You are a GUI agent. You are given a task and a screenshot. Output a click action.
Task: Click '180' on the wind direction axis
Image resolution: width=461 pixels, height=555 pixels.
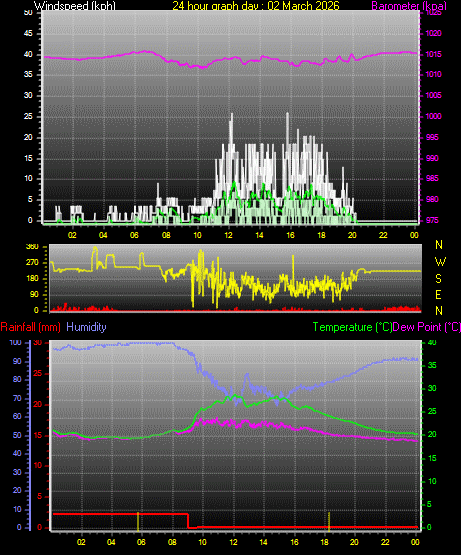pos(32,279)
